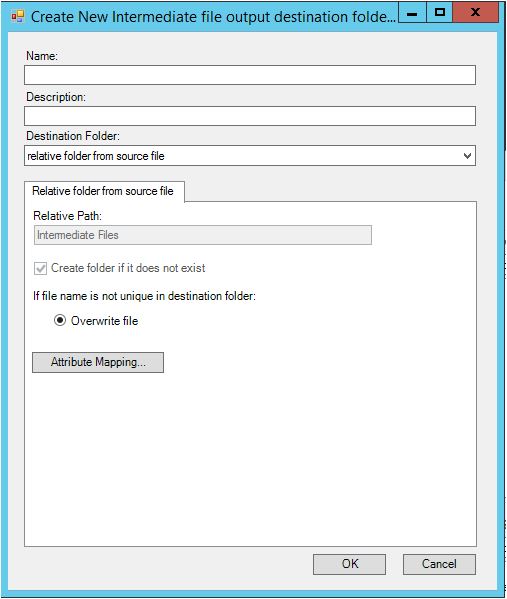Screen dimensions: 507x599
Task: Focus the Description text field
Action: [250, 116]
